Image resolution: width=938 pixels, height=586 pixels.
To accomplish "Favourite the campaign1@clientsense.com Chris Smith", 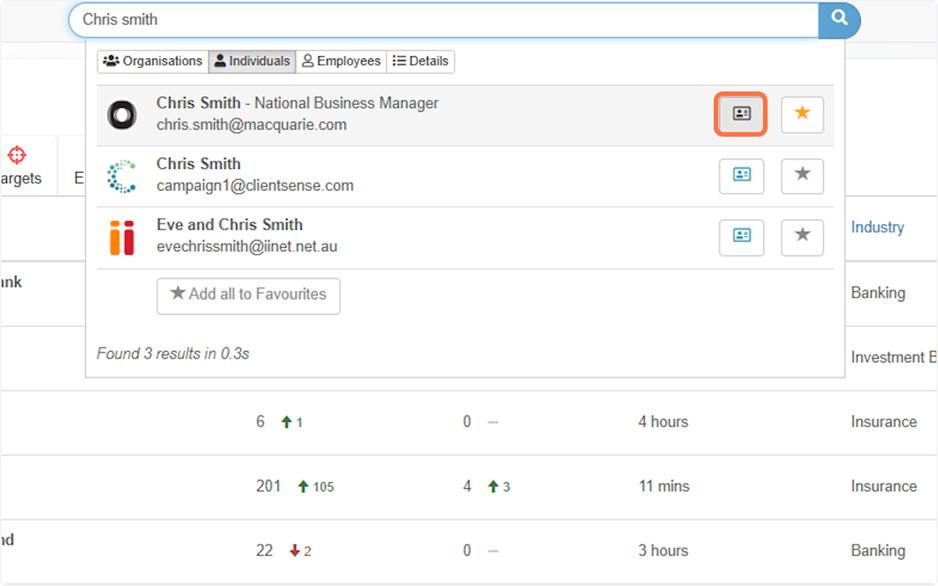I will click(802, 175).
